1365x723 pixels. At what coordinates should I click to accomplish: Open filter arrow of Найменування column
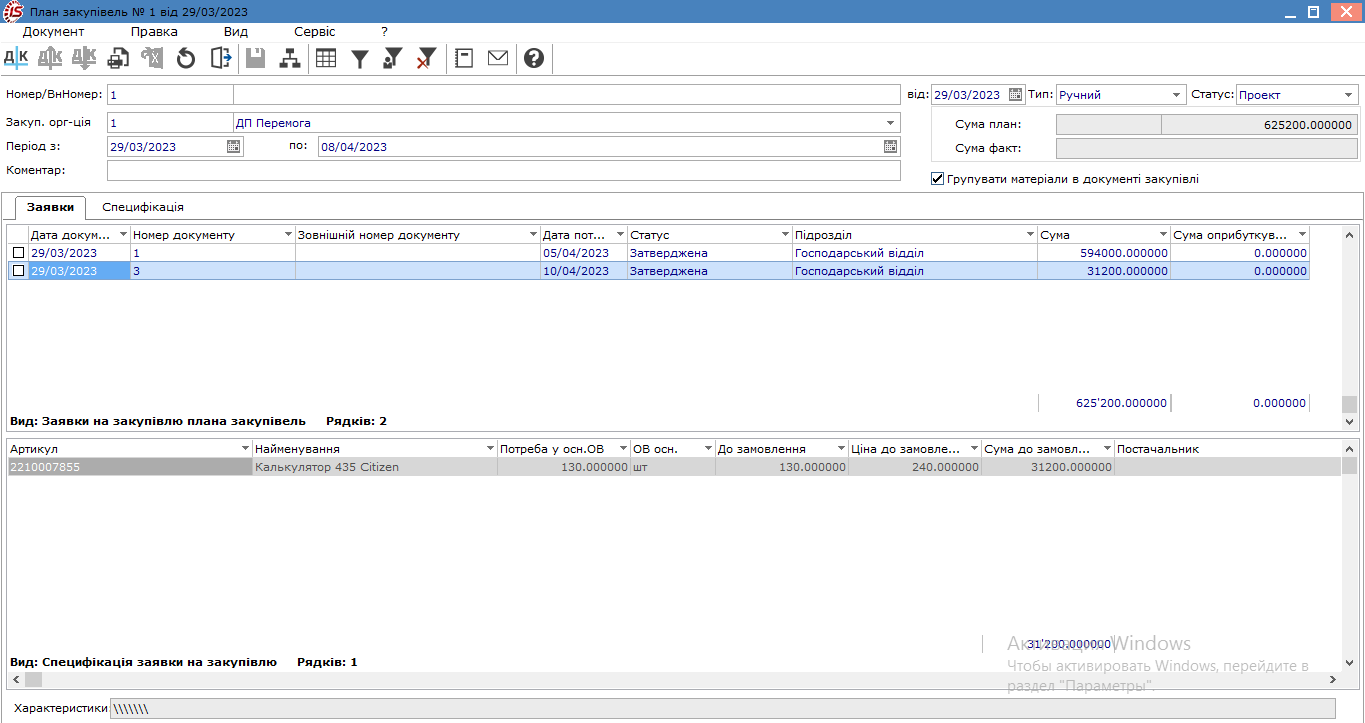[490, 449]
